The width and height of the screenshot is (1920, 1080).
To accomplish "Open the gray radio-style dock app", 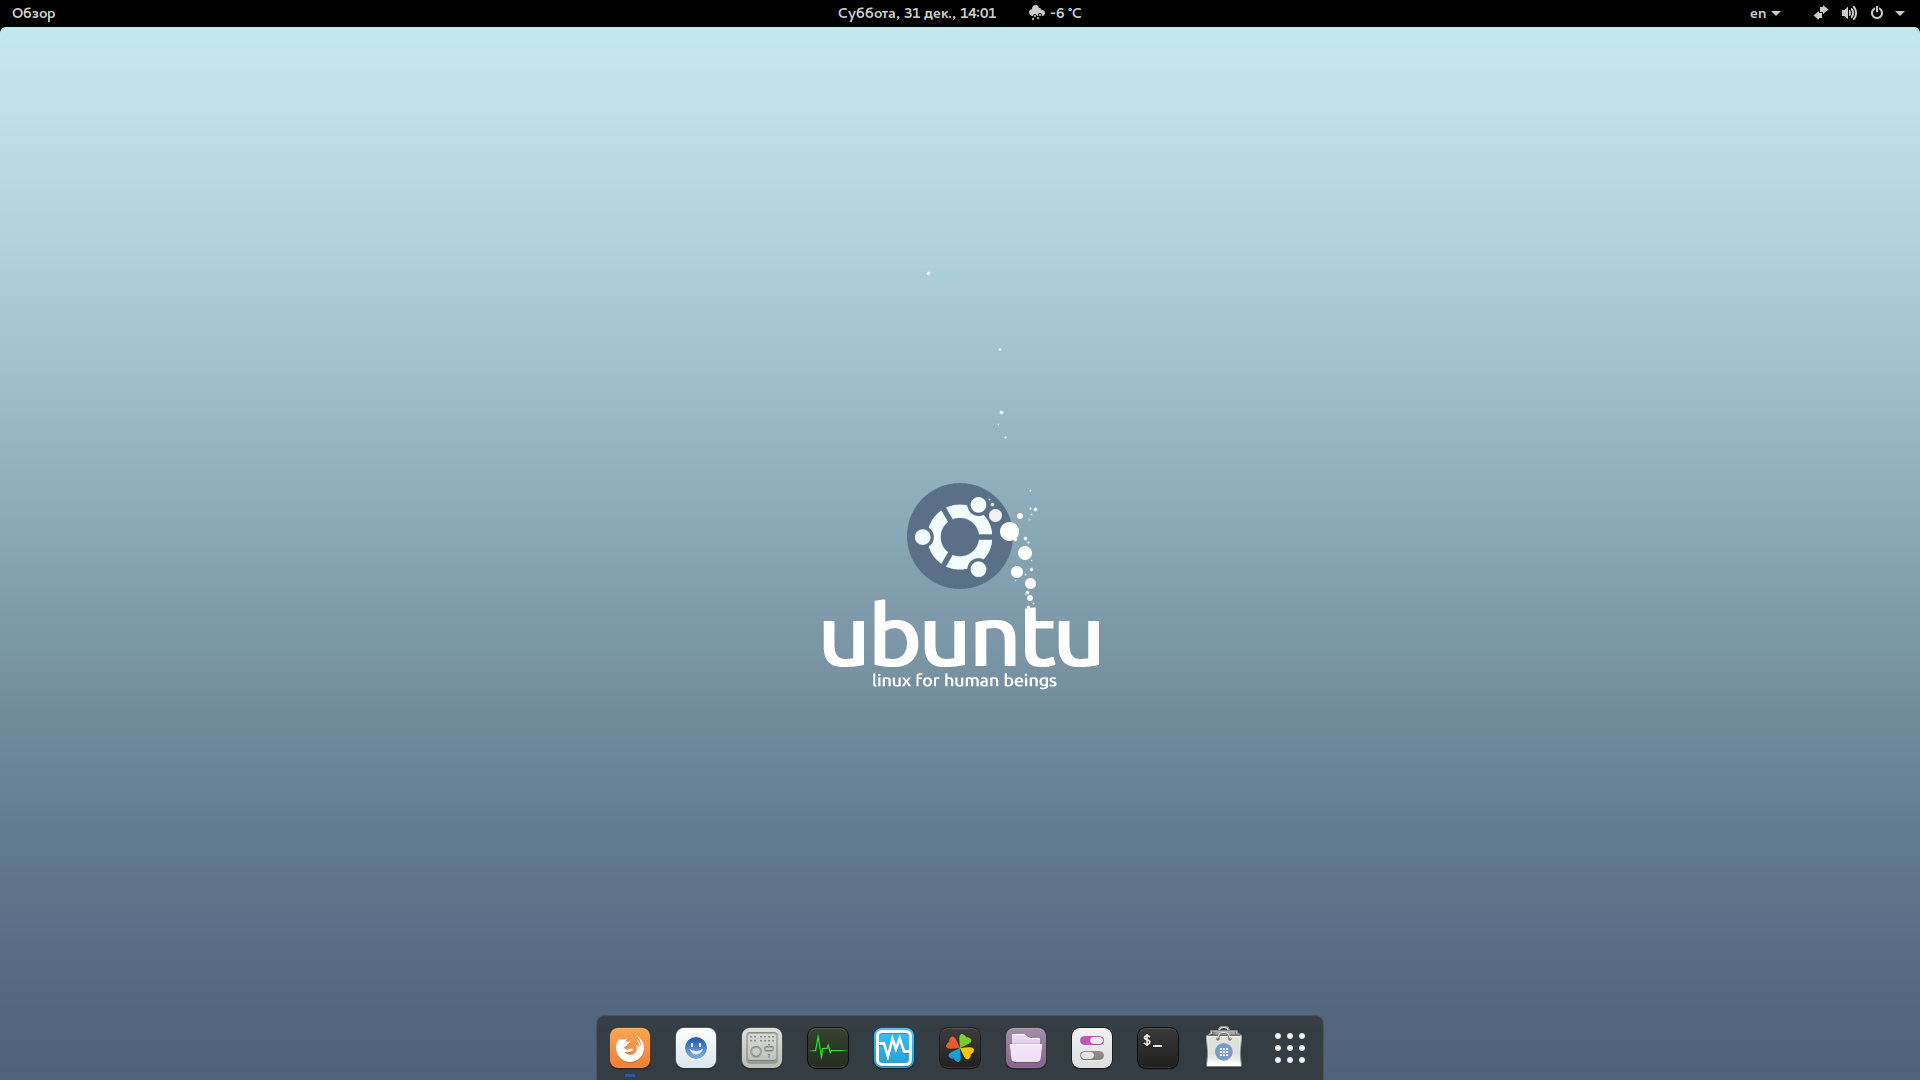I will (x=762, y=1048).
